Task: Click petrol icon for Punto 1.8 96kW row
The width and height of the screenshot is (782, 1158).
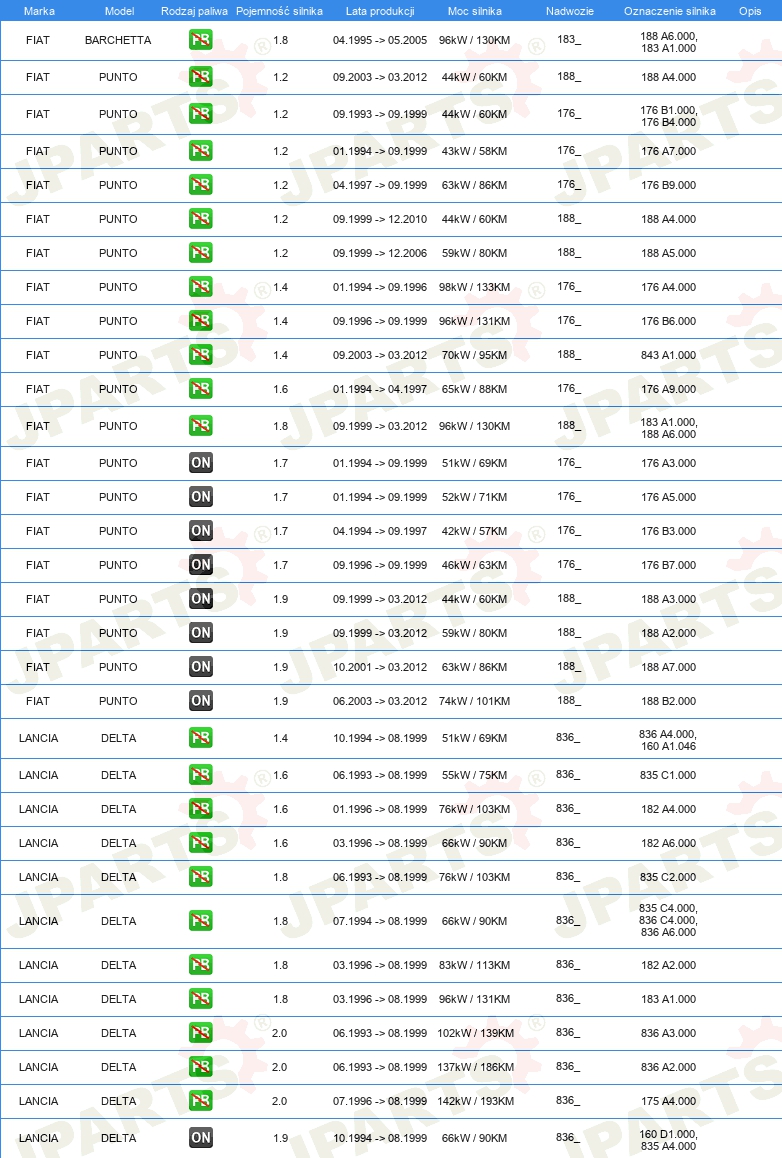Action: pos(200,425)
